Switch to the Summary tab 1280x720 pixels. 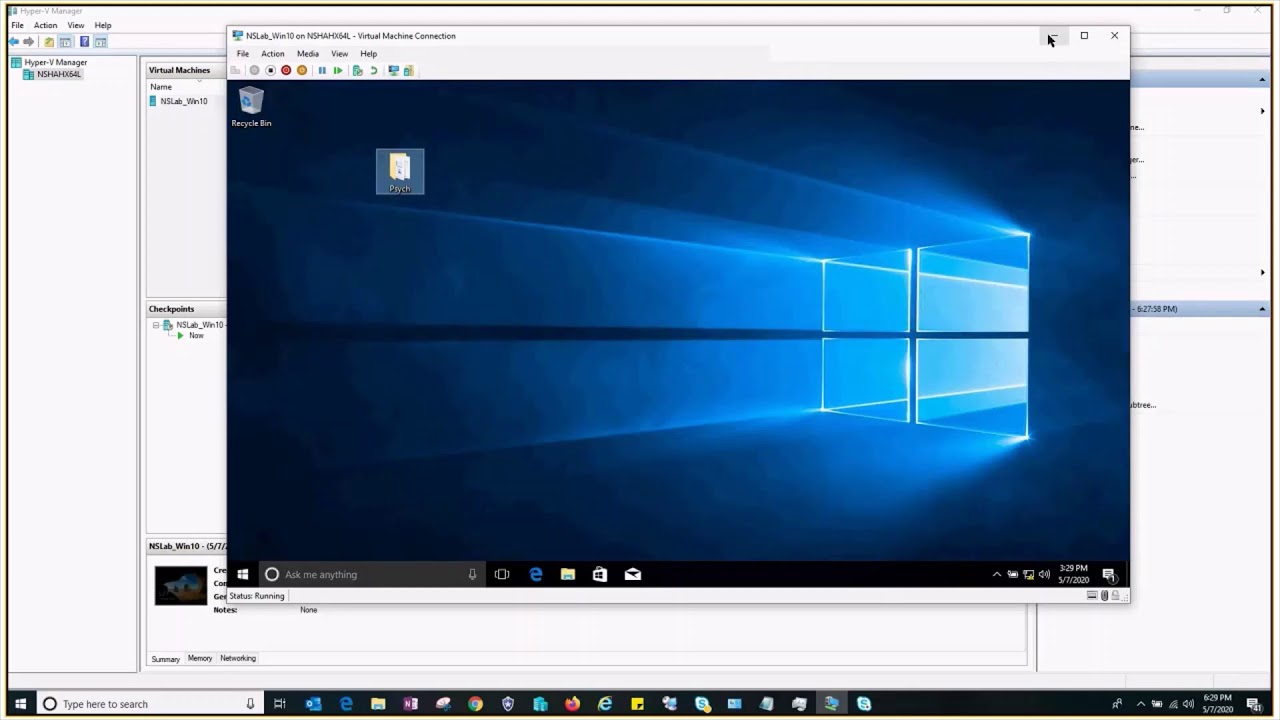pyautogui.click(x=166, y=659)
